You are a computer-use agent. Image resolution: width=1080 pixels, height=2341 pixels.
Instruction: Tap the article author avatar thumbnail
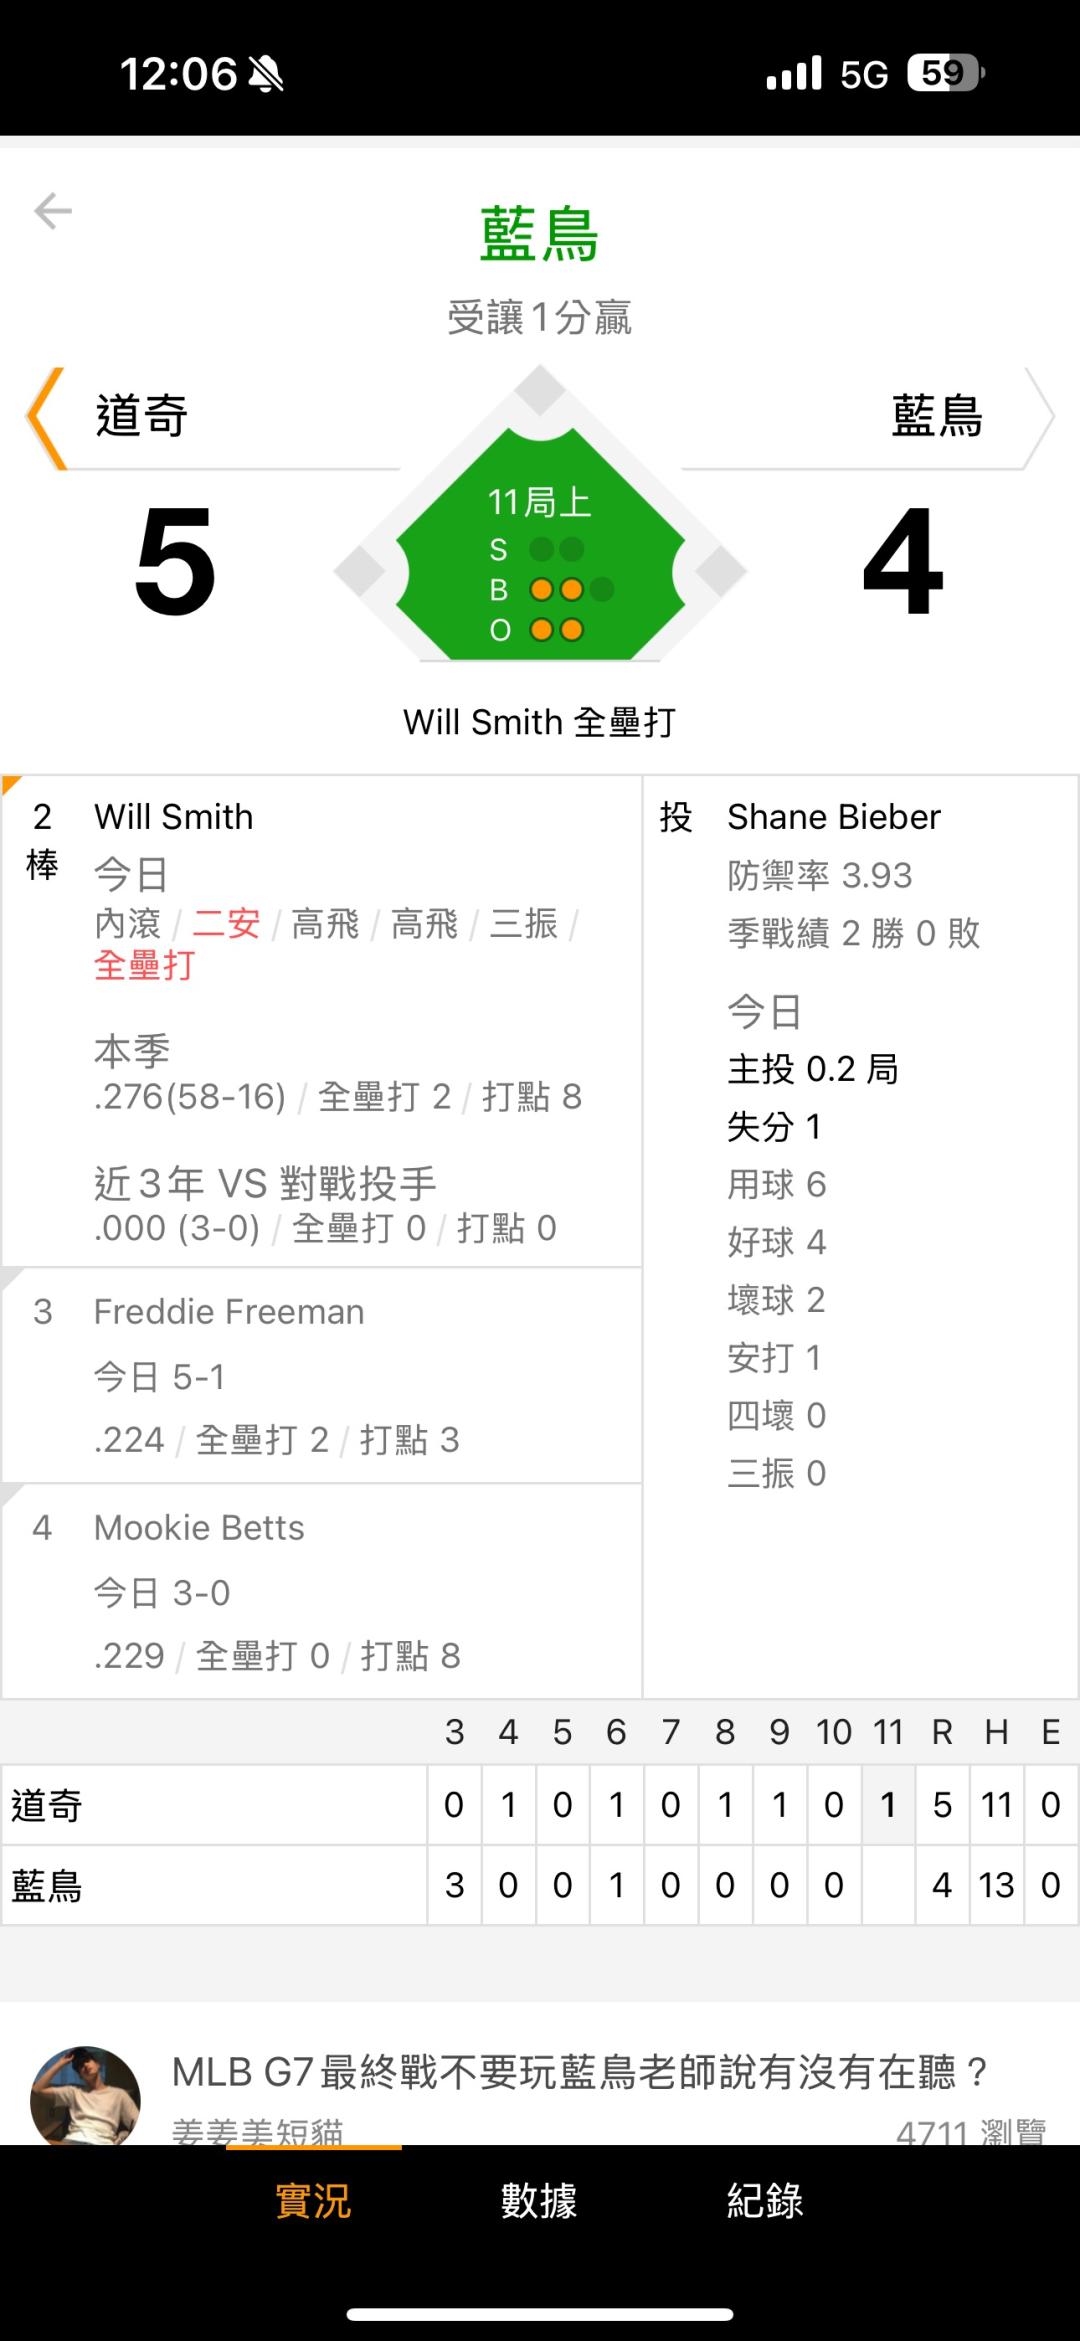click(85, 2097)
